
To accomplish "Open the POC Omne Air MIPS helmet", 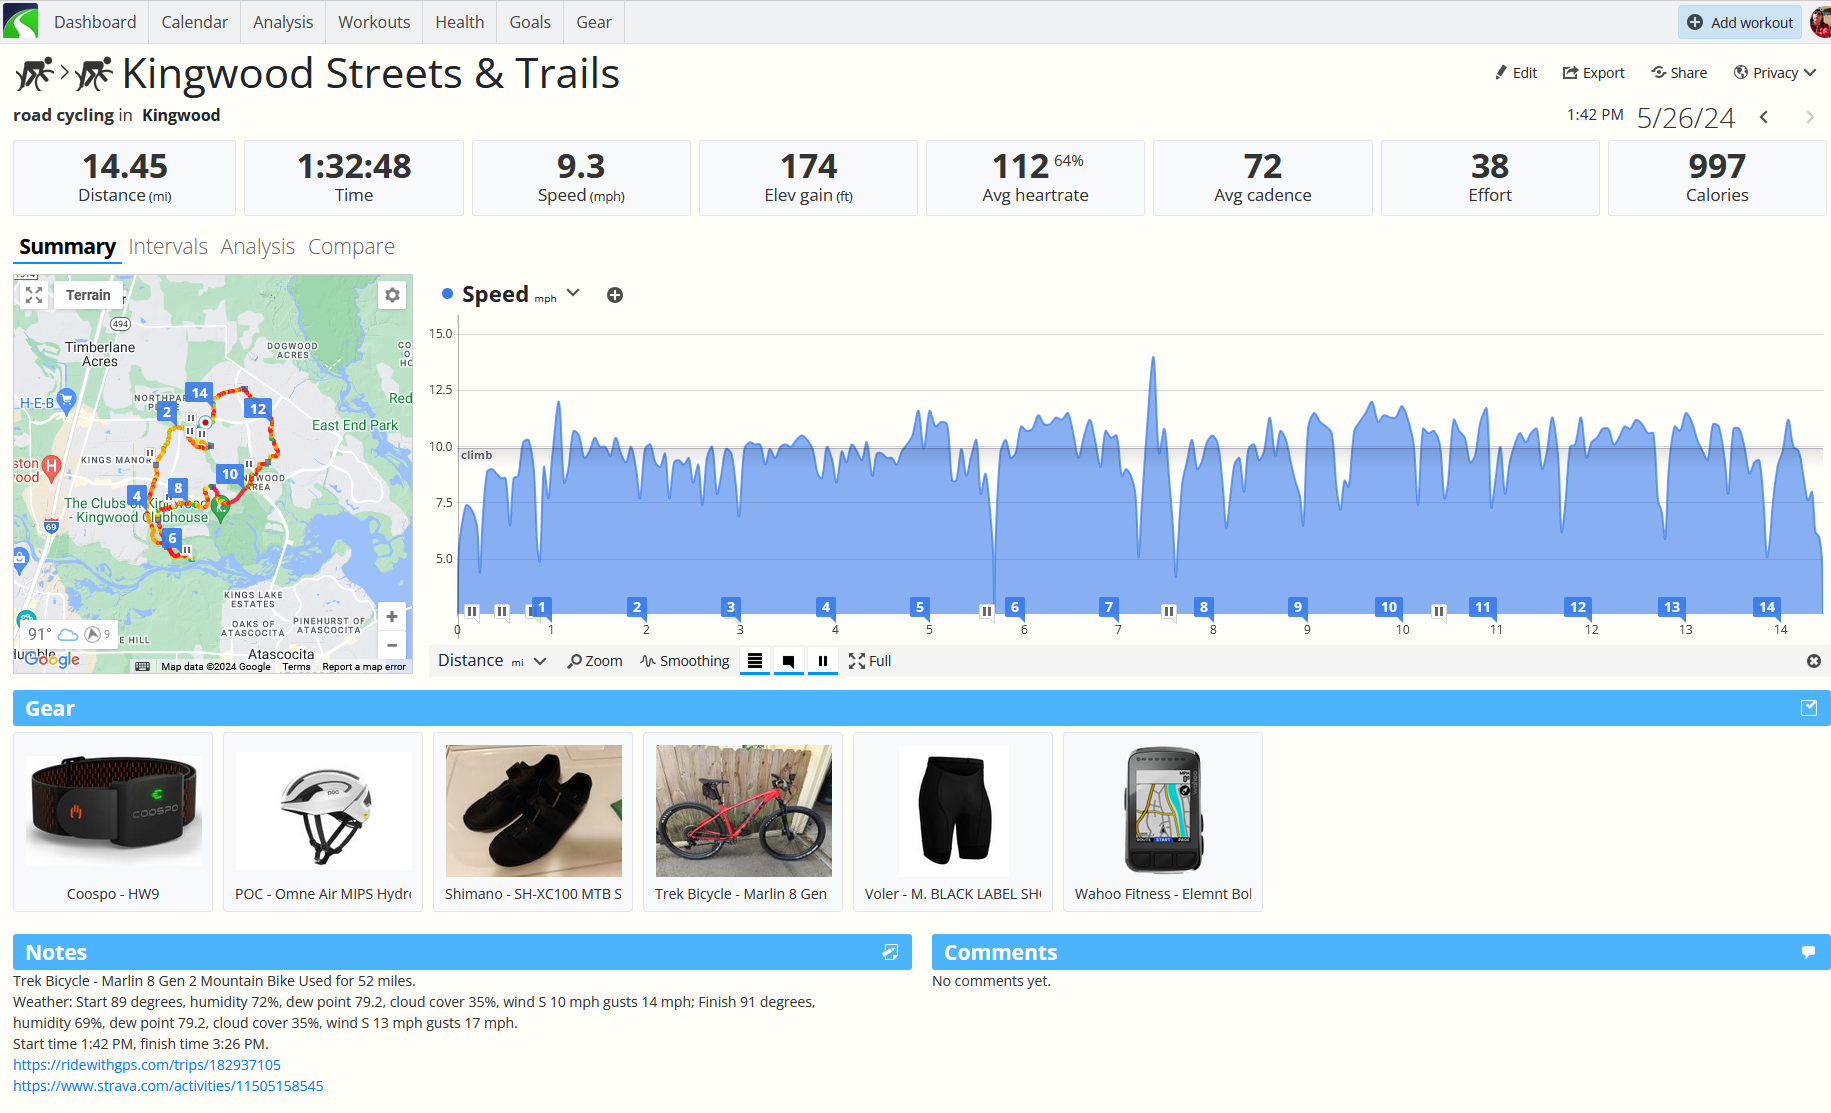I will pyautogui.click(x=323, y=822).
